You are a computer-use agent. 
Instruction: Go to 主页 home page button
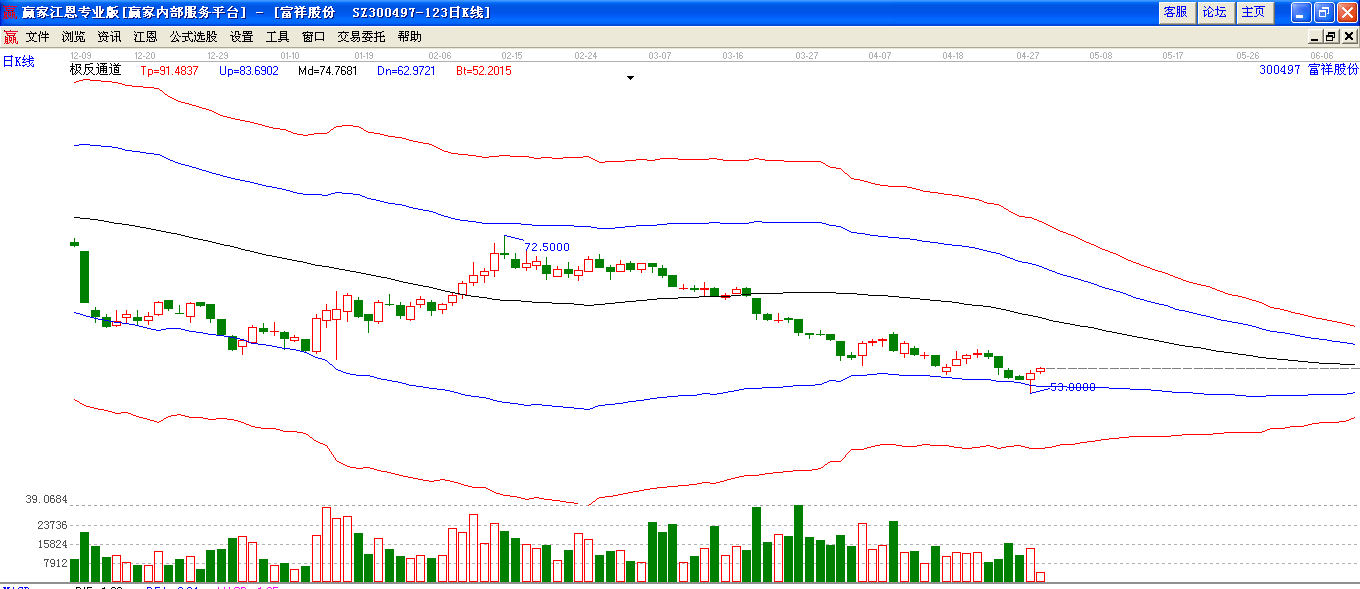pos(1253,12)
